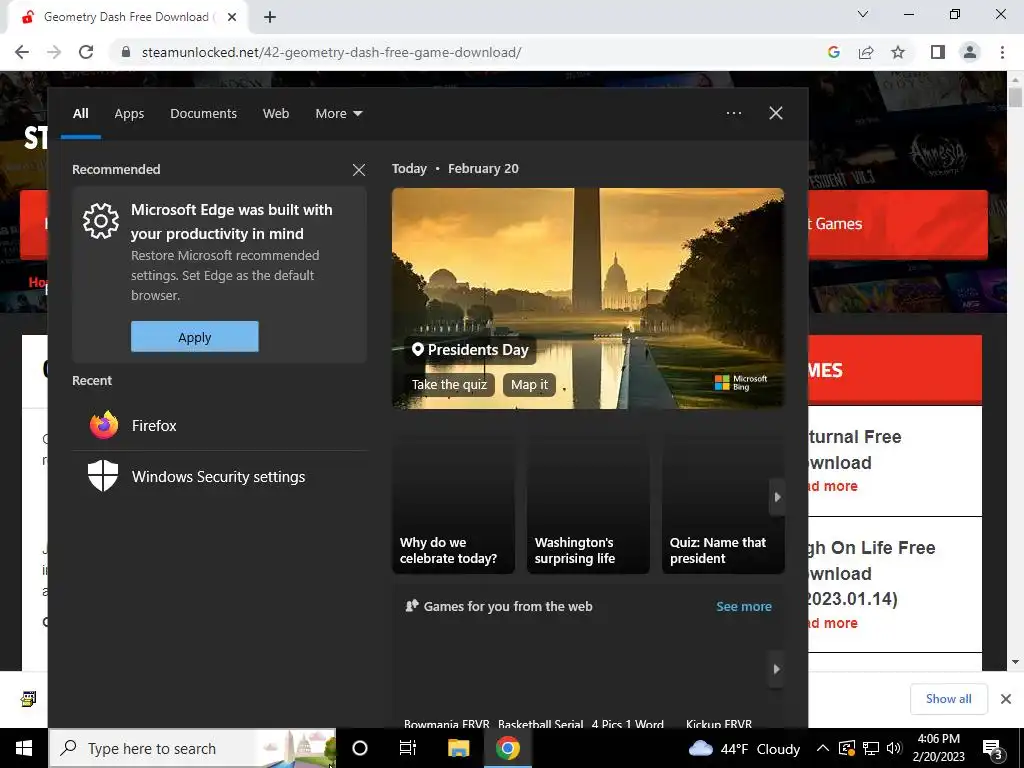Open the weather widget 44°F Cloudy

click(x=744, y=748)
